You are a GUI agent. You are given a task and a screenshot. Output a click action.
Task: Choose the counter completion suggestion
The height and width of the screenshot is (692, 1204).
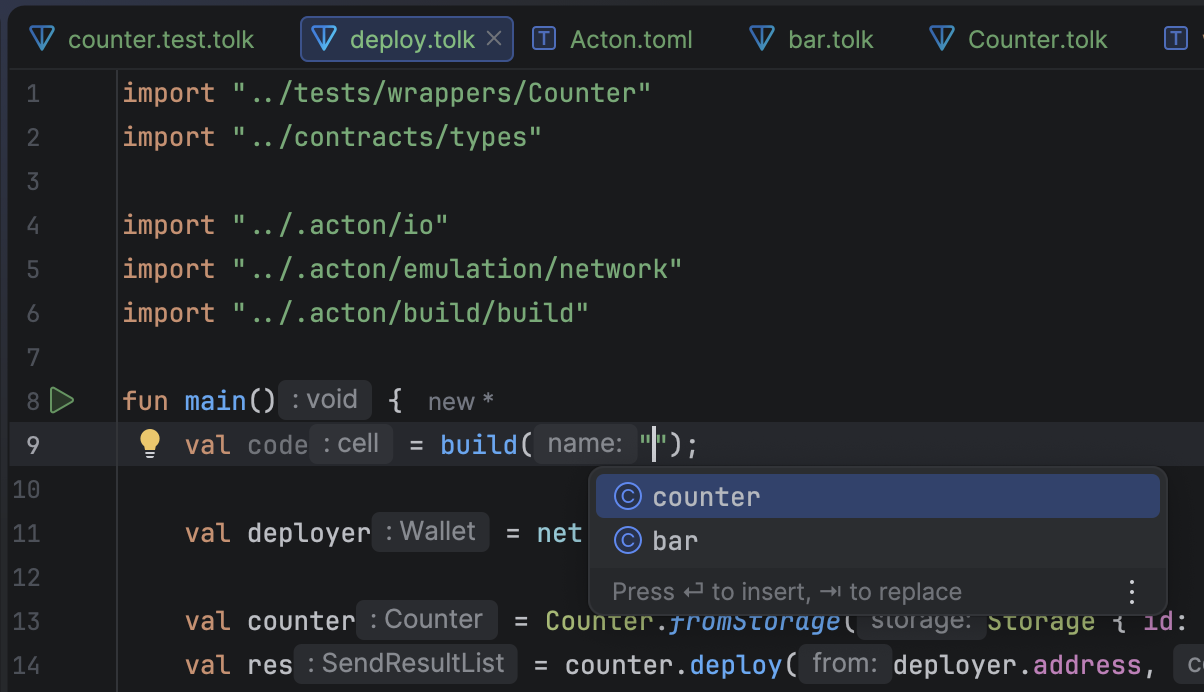click(706, 497)
